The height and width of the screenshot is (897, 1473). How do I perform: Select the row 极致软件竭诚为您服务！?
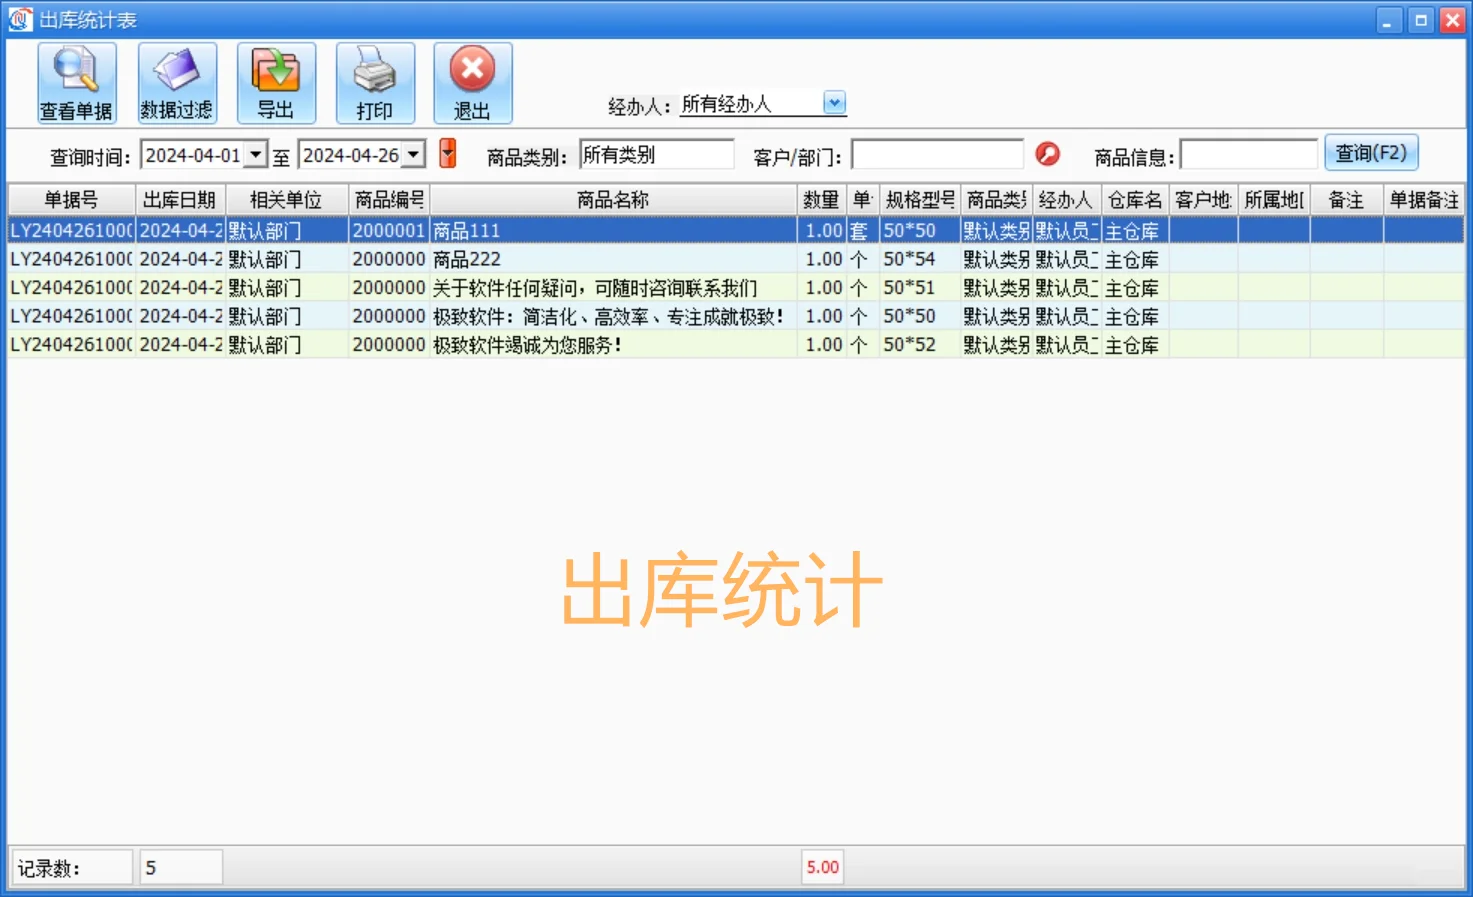[736, 345]
